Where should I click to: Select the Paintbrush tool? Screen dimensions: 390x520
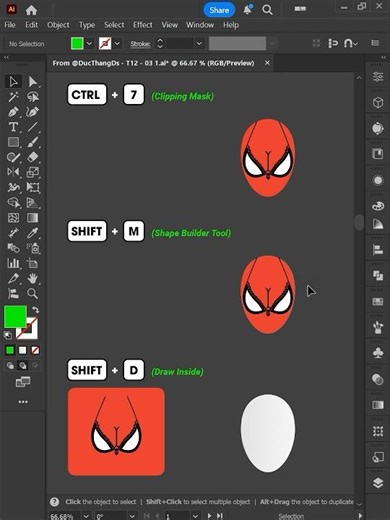point(33,142)
